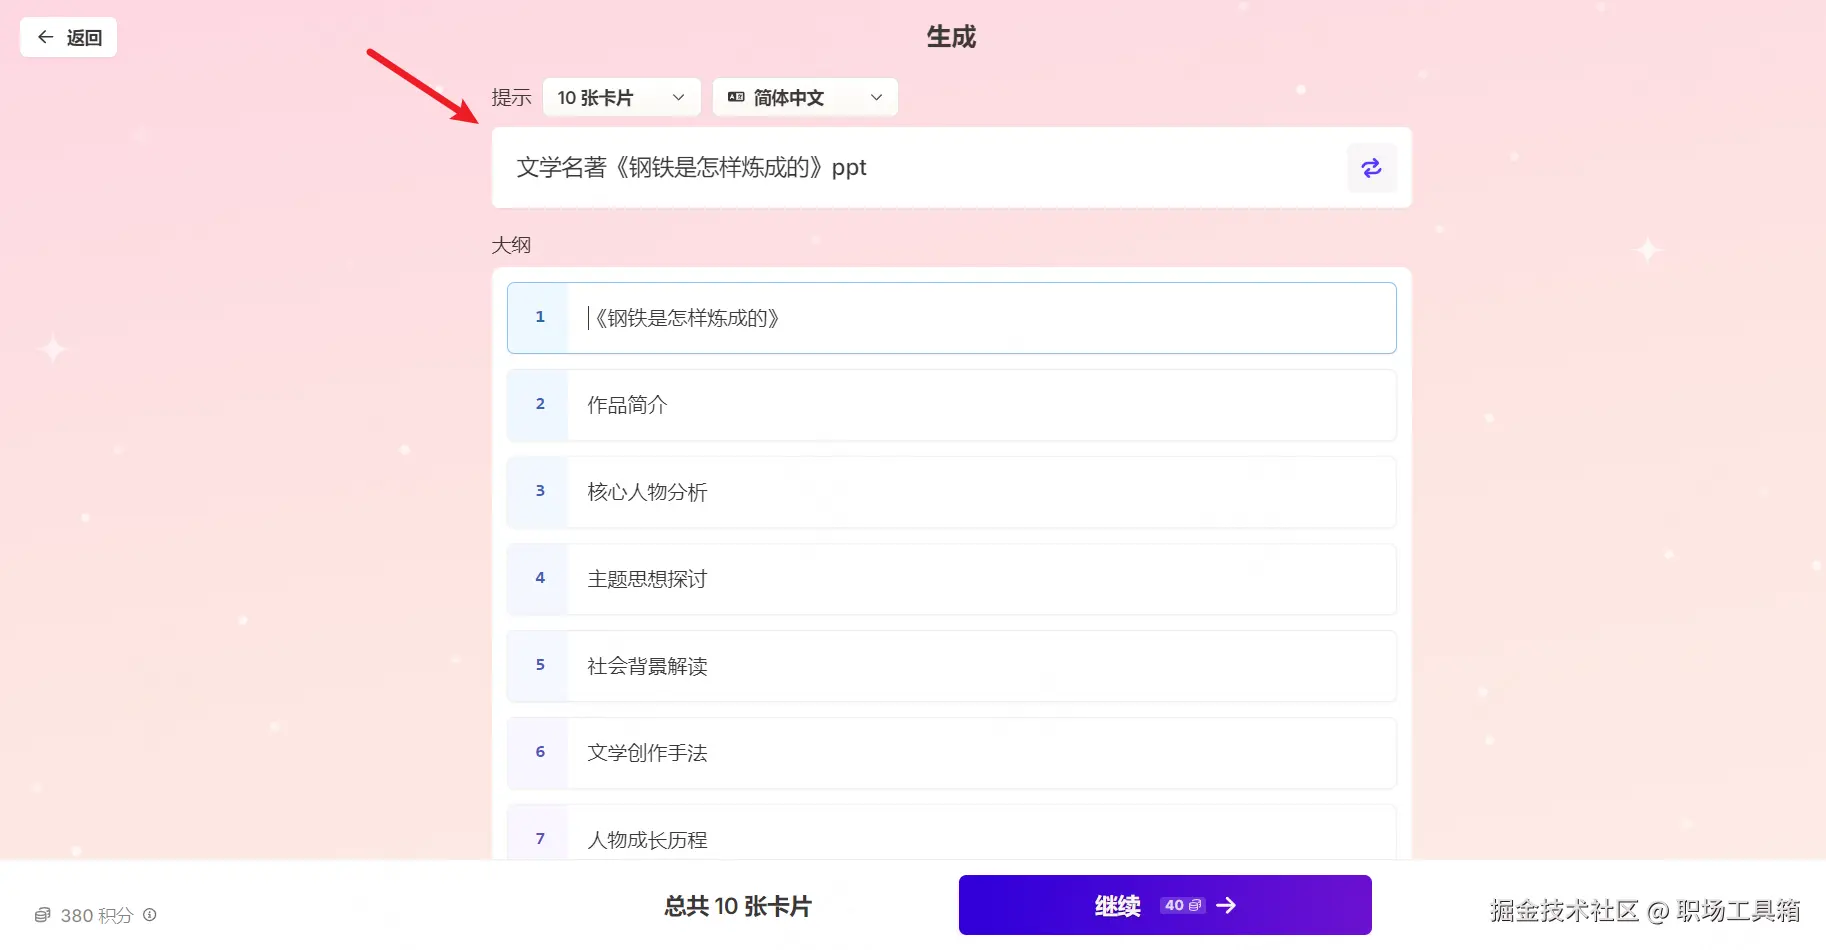The image size is (1826, 950).
Task: Click the 380 积分 credits text
Action: pos(97,915)
